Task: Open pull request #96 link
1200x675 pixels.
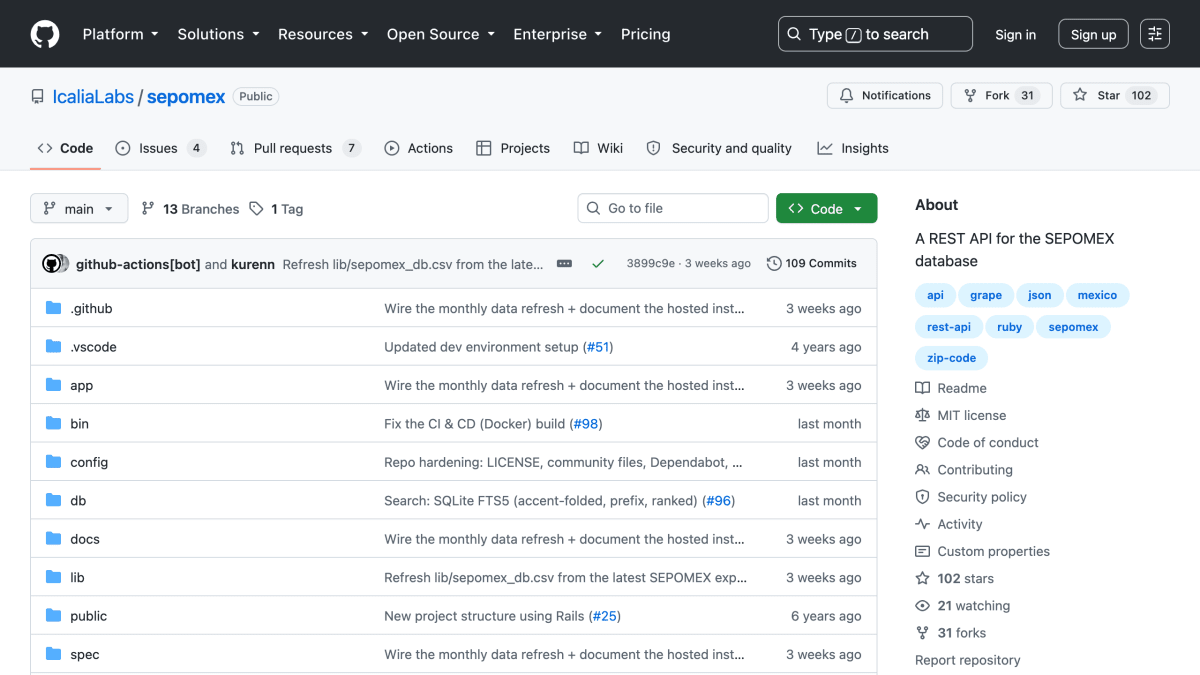Action: 719,500
